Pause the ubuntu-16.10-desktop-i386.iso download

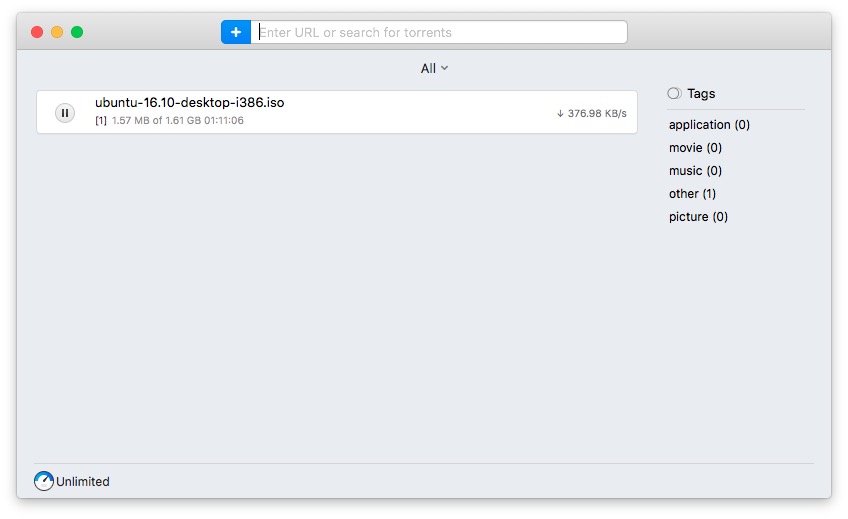pos(65,113)
